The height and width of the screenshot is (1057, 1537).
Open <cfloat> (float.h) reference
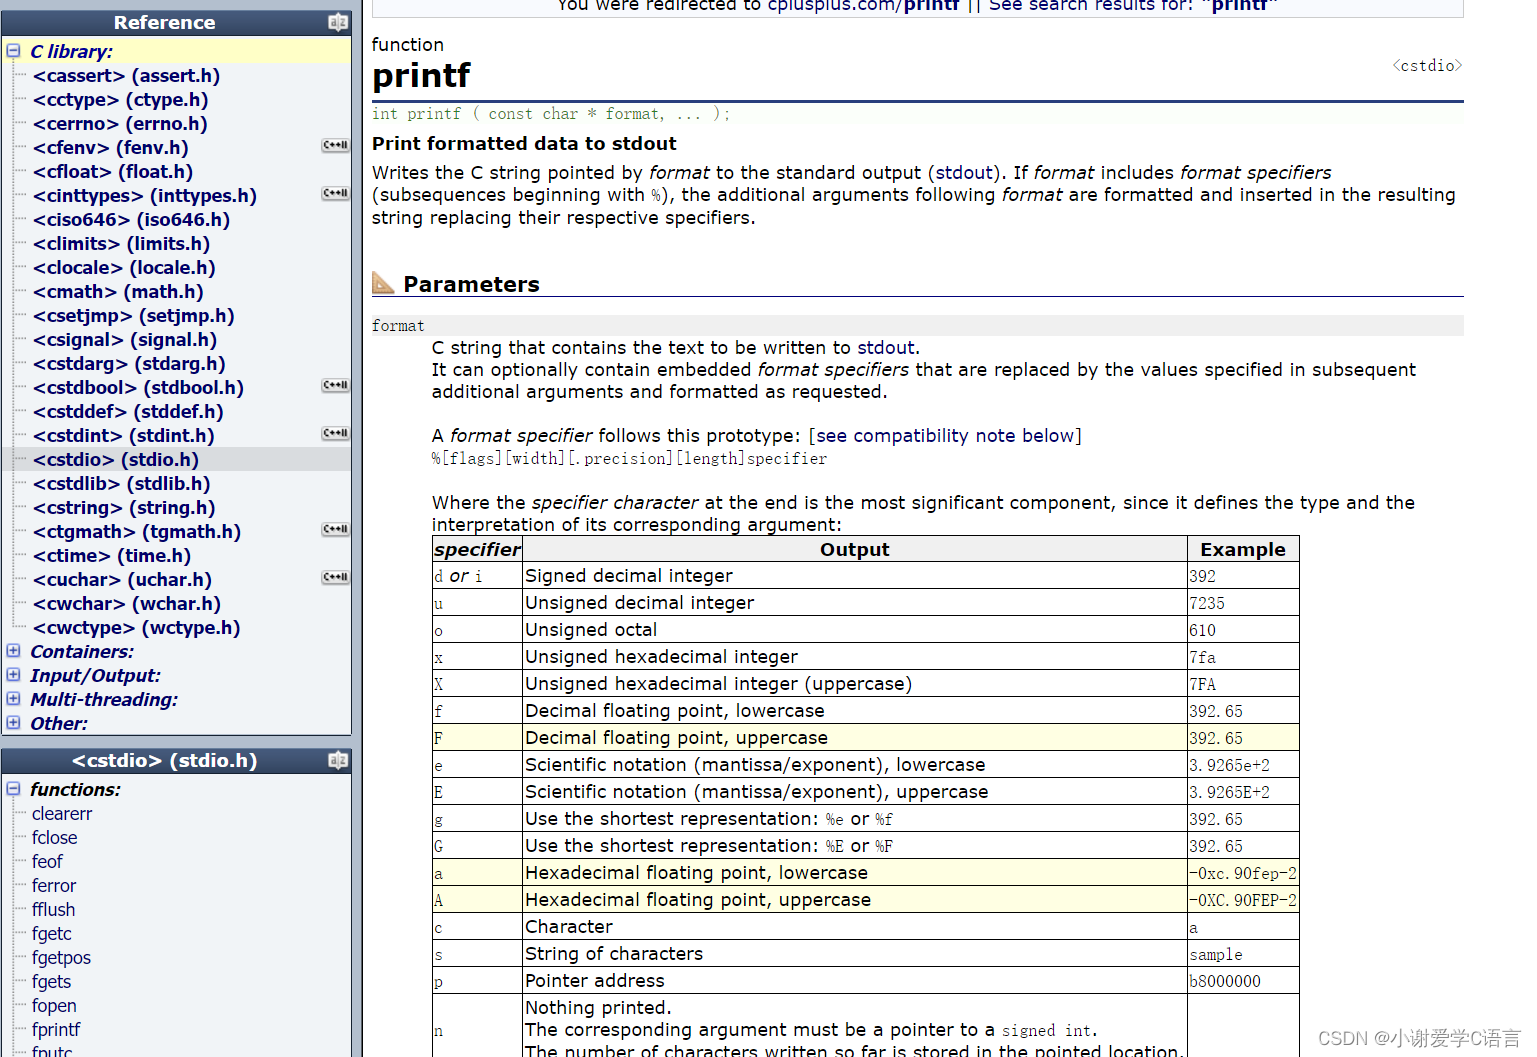click(113, 172)
